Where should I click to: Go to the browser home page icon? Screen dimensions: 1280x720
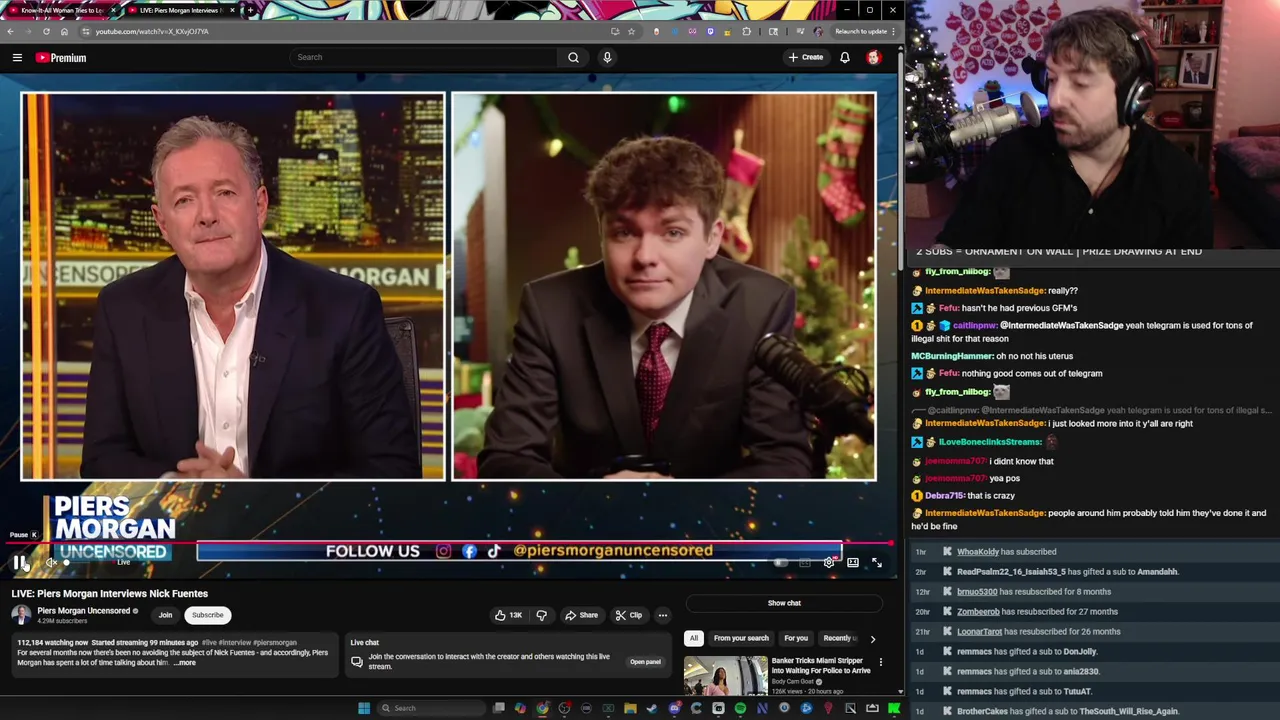tap(64, 31)
